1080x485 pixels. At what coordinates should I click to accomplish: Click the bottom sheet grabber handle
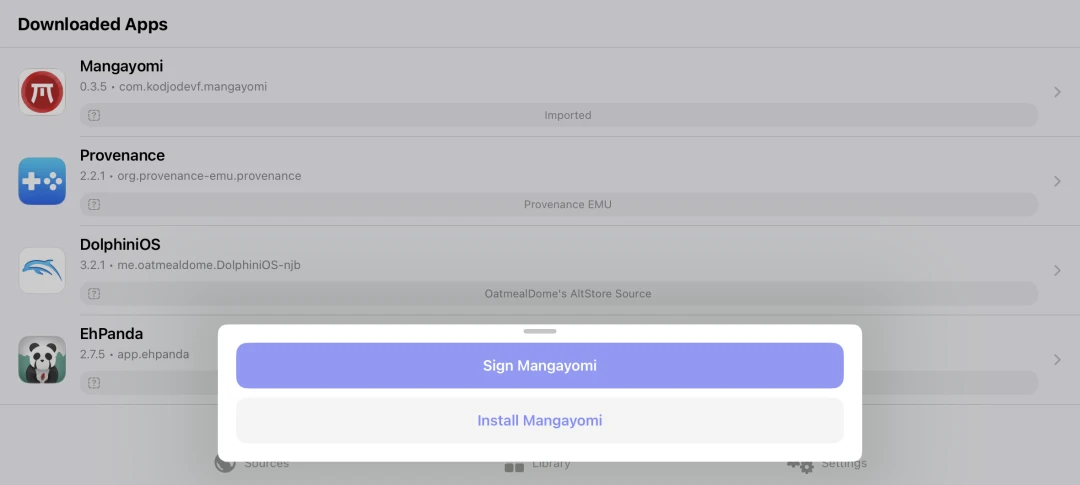coord(540,331)
